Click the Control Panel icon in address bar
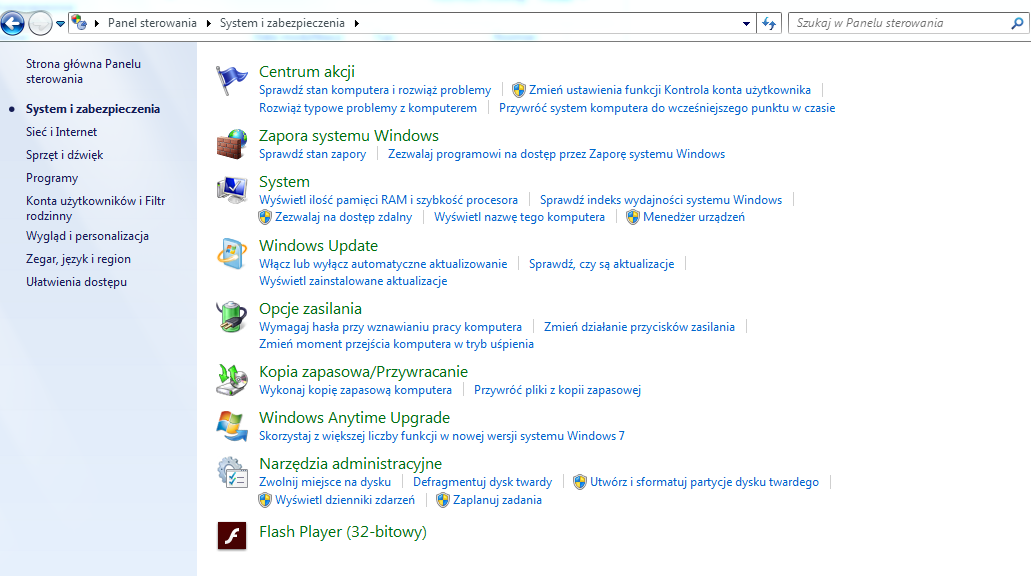The width and height of the screenshot is (1031, 576). 79,22
